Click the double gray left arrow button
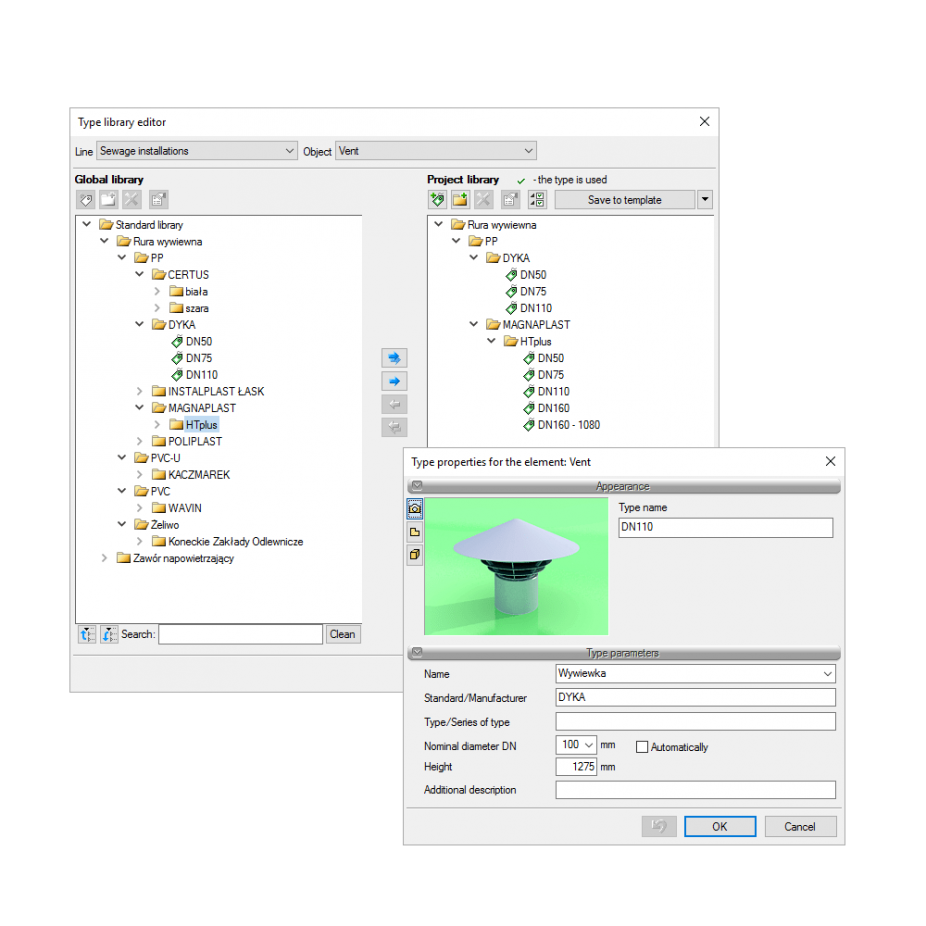The width and height of the screenshot is (926, 926). (x=394, y=427)
